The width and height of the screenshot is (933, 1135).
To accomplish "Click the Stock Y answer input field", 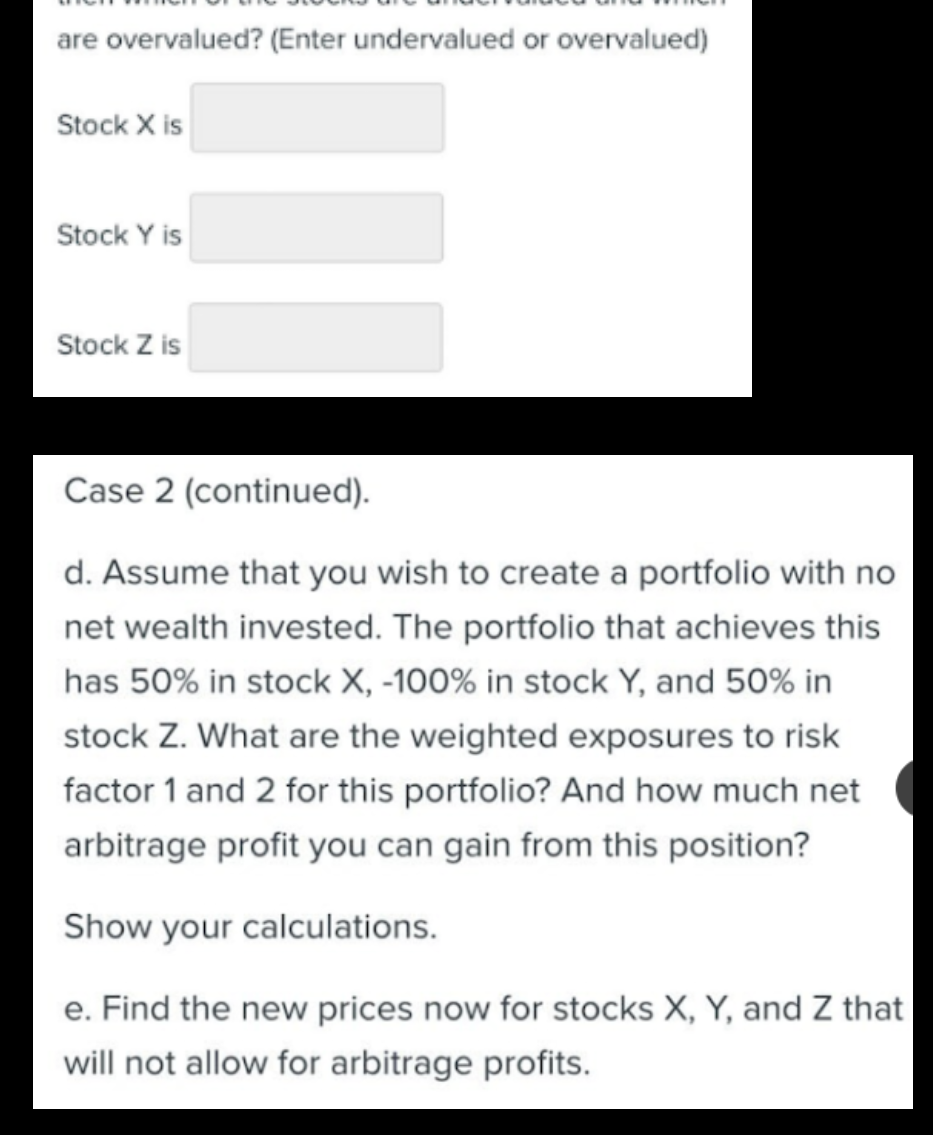I will click(317, 229).
